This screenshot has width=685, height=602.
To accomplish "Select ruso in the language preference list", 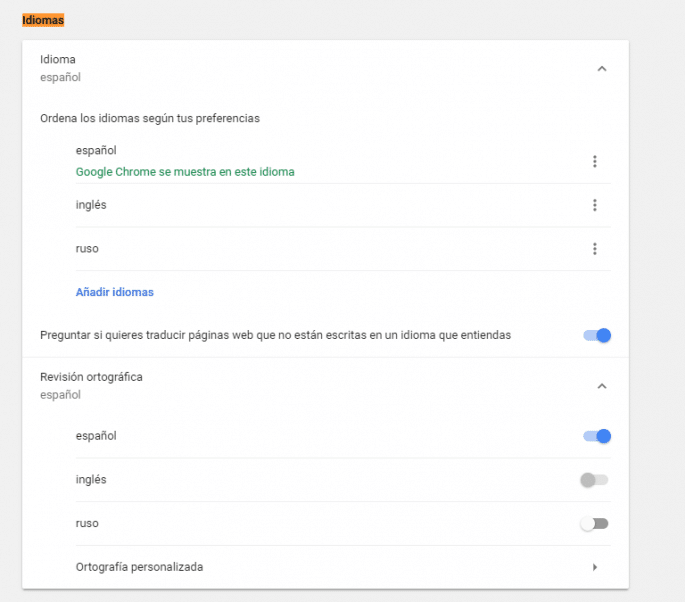I will pos(87,249).
